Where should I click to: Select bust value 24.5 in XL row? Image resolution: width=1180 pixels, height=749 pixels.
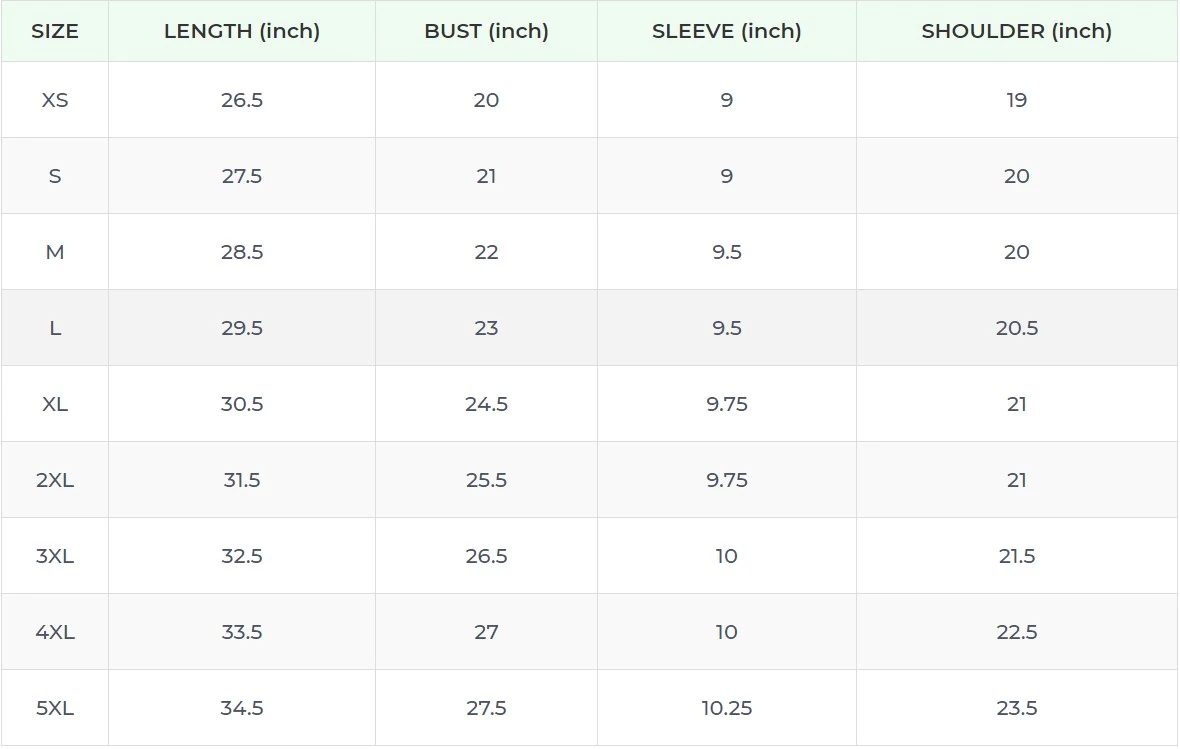click(486, 404)
